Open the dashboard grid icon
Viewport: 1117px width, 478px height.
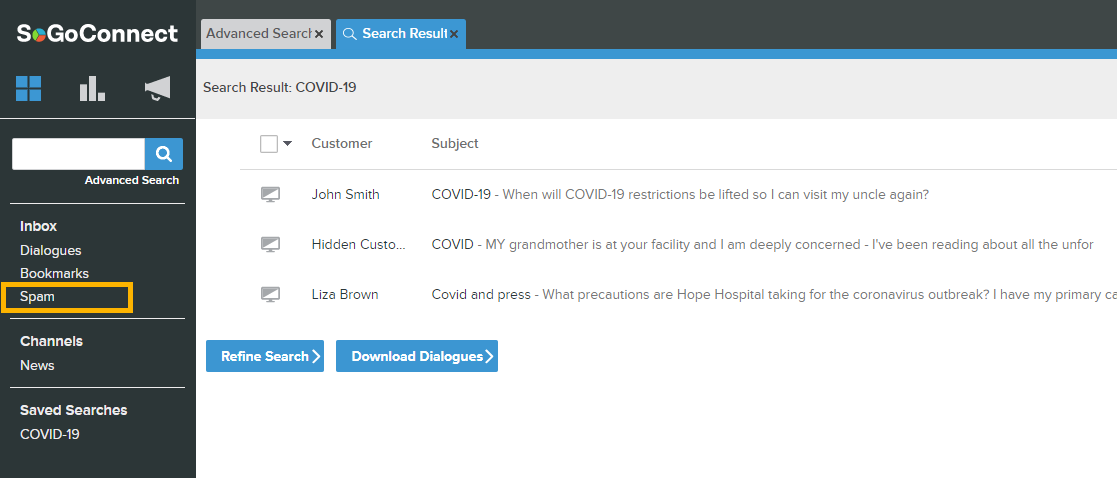[x=28, y=88]
